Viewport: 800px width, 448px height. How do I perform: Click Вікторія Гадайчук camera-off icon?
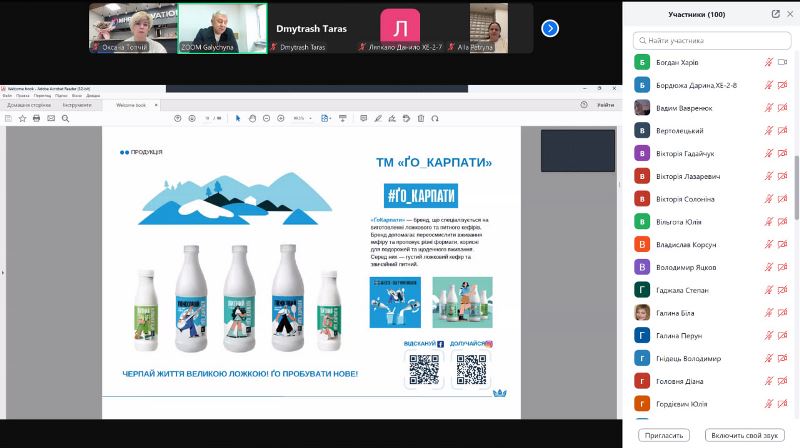pyautogui.click(x=782, y=154)
